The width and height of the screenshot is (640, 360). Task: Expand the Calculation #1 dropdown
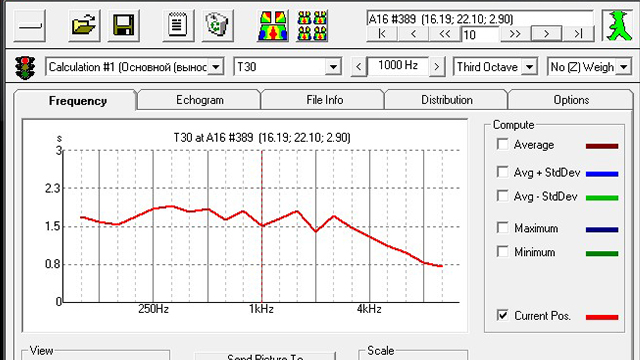pyautogui.click(x=216, y=67)
